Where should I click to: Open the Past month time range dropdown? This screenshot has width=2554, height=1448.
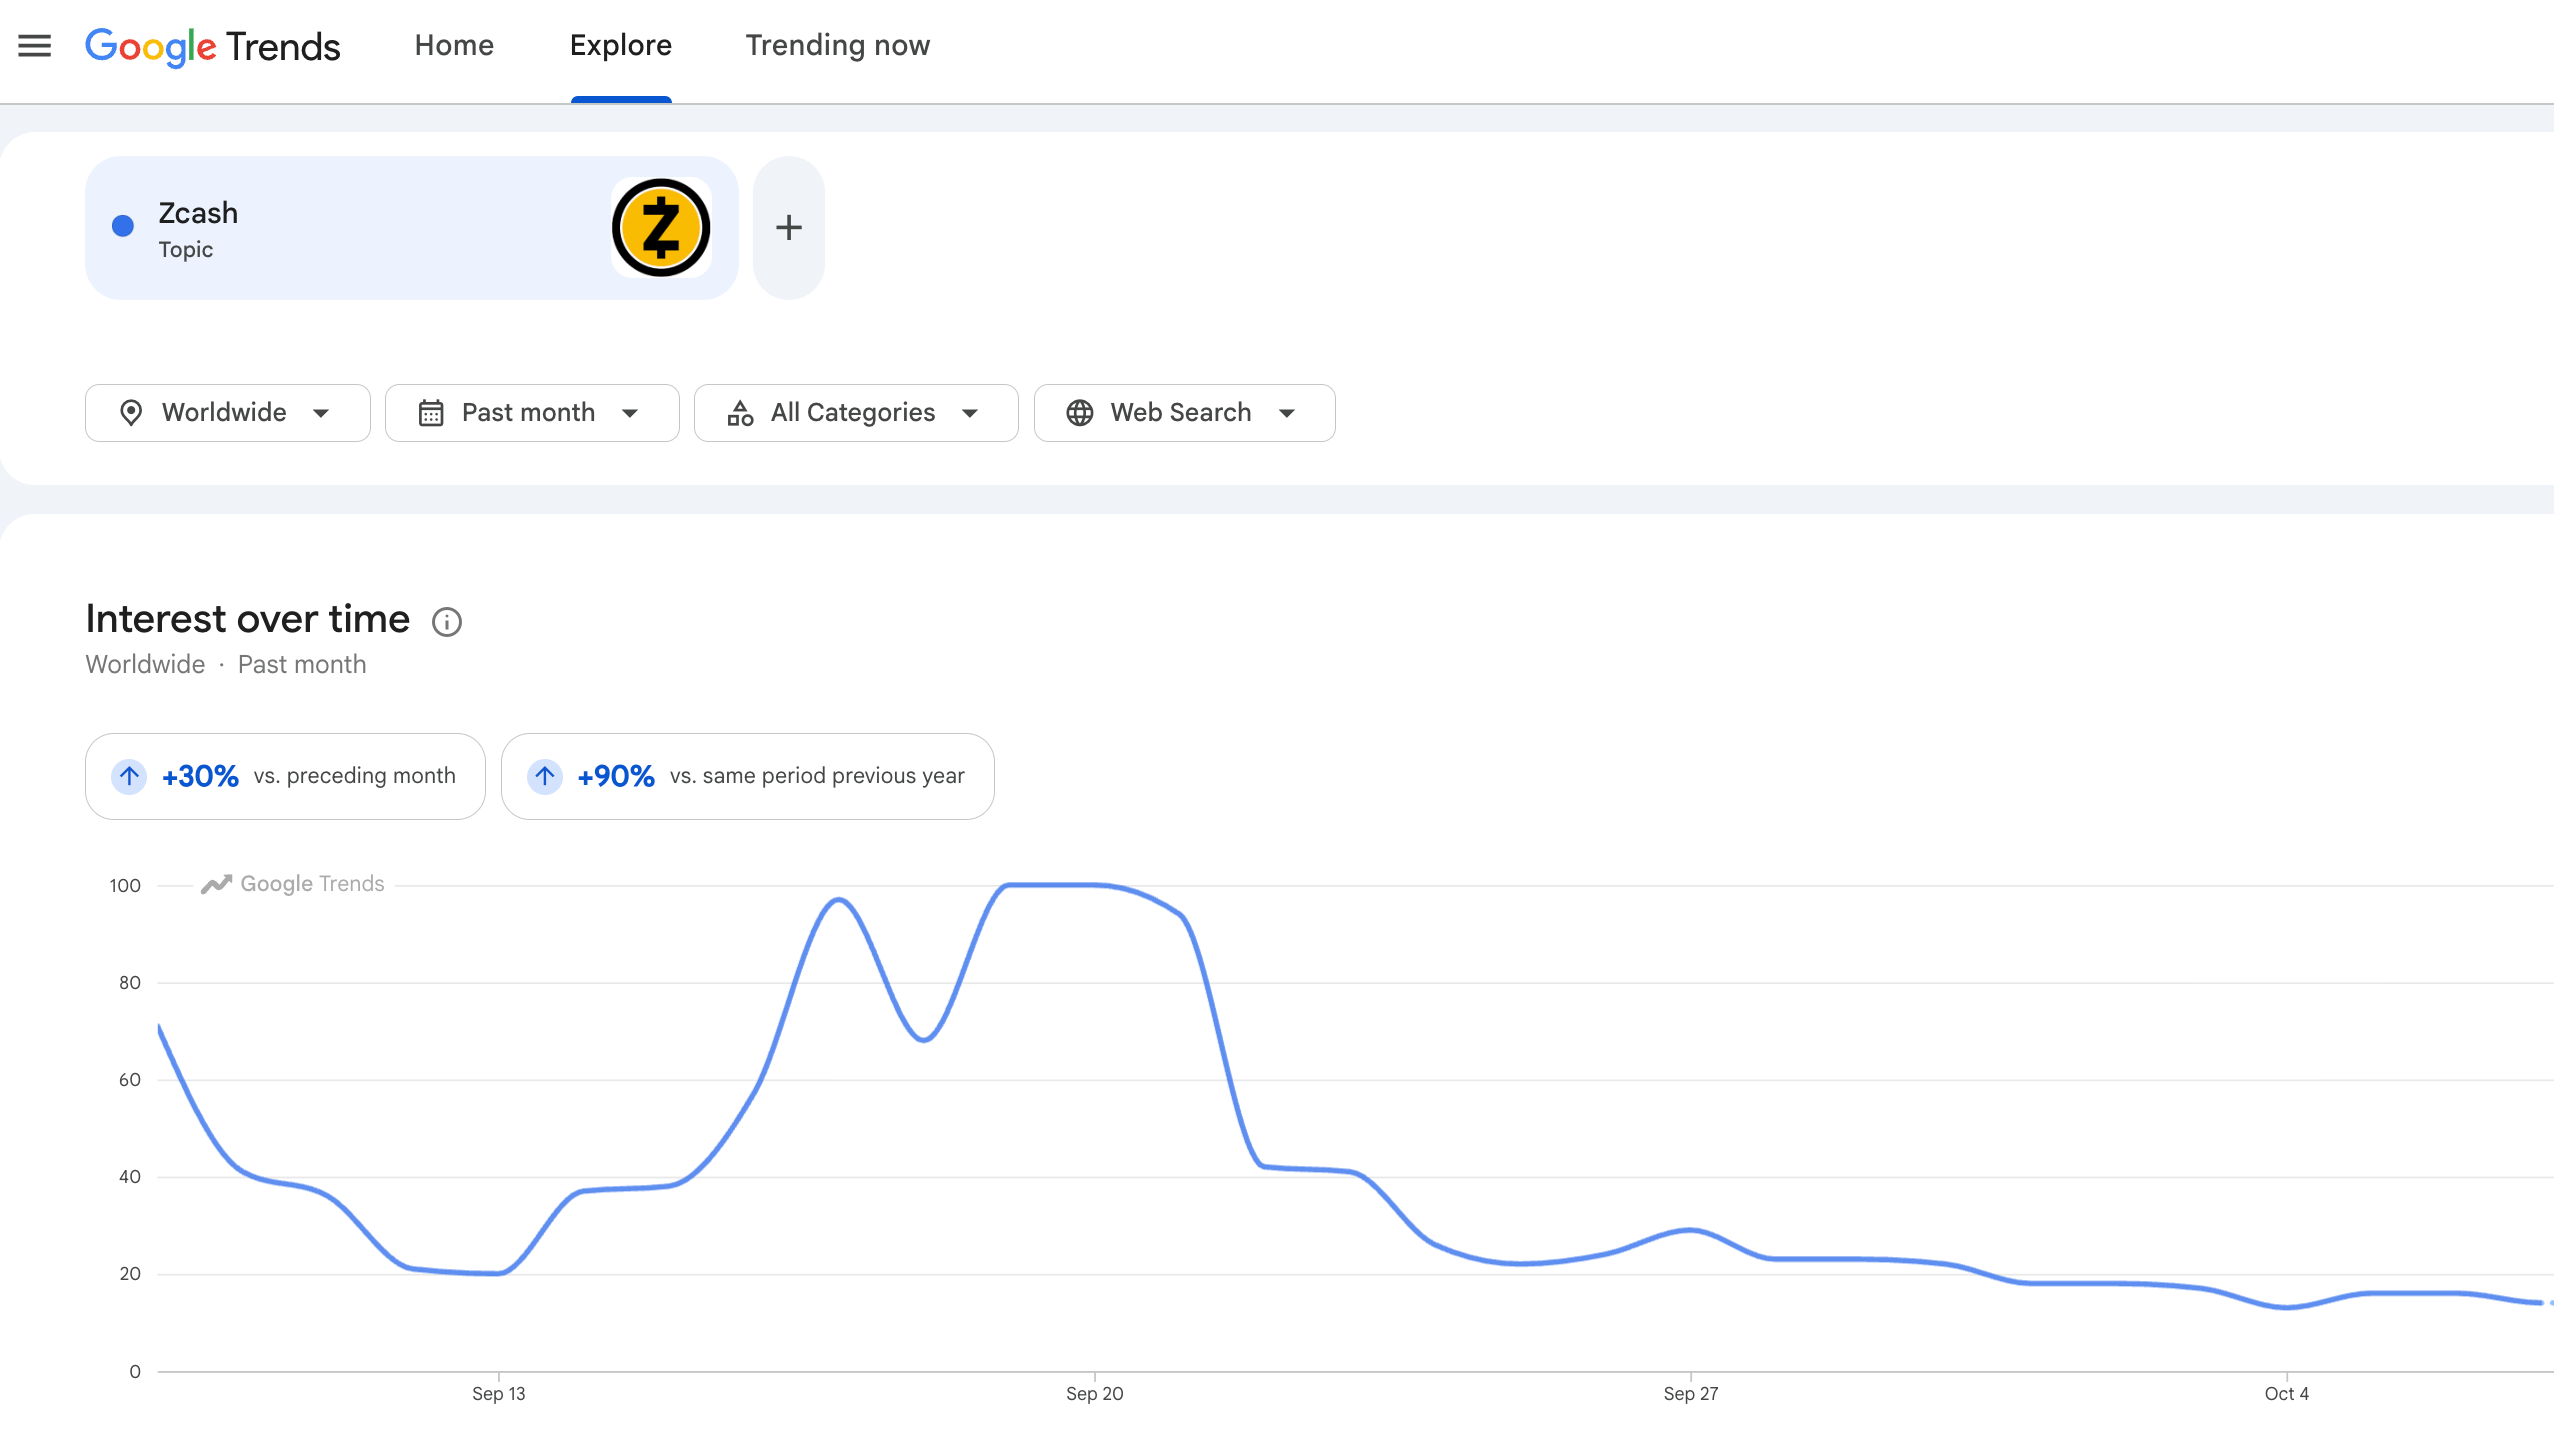pyautogui.click(x=532, y=413)
